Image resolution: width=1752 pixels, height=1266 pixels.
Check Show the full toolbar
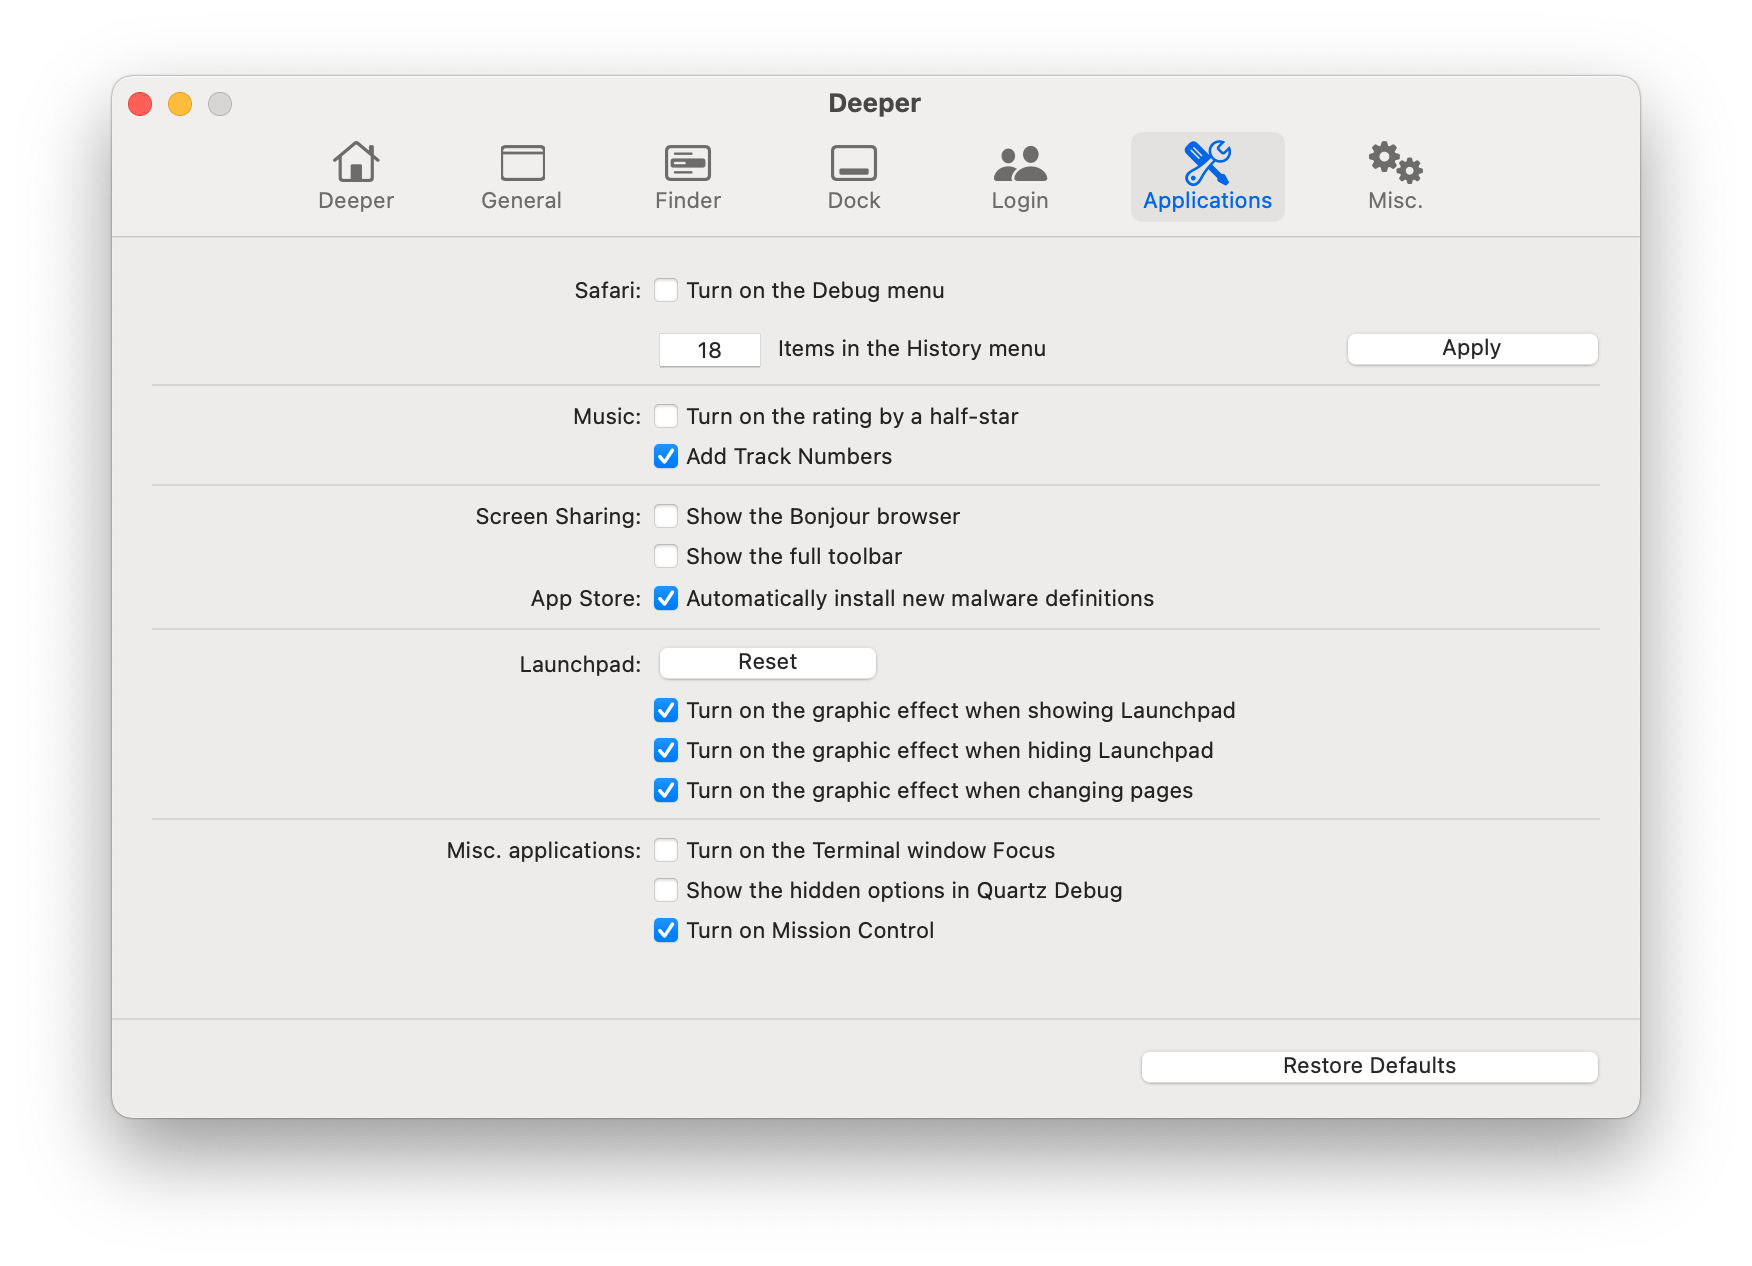tap(666, 556)
